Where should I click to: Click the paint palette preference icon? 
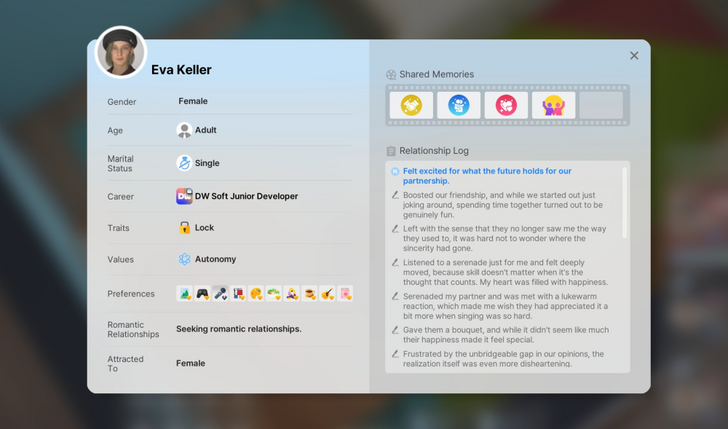(256, 294)
